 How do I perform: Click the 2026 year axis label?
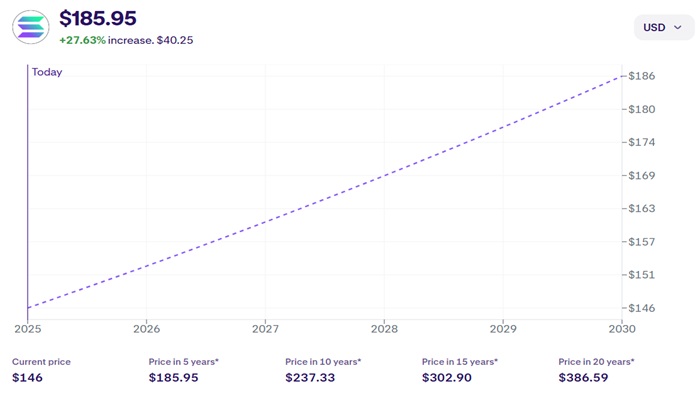point(146,328)
